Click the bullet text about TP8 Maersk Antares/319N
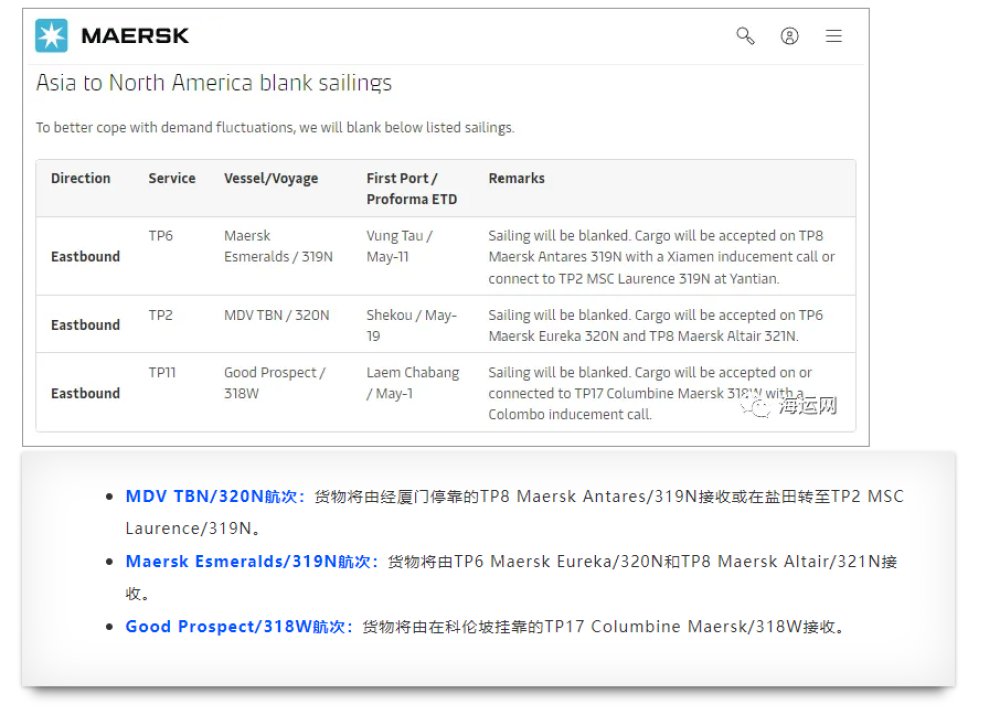The image size is (1000, 715). pyautogui.click(x=515, y=512)
